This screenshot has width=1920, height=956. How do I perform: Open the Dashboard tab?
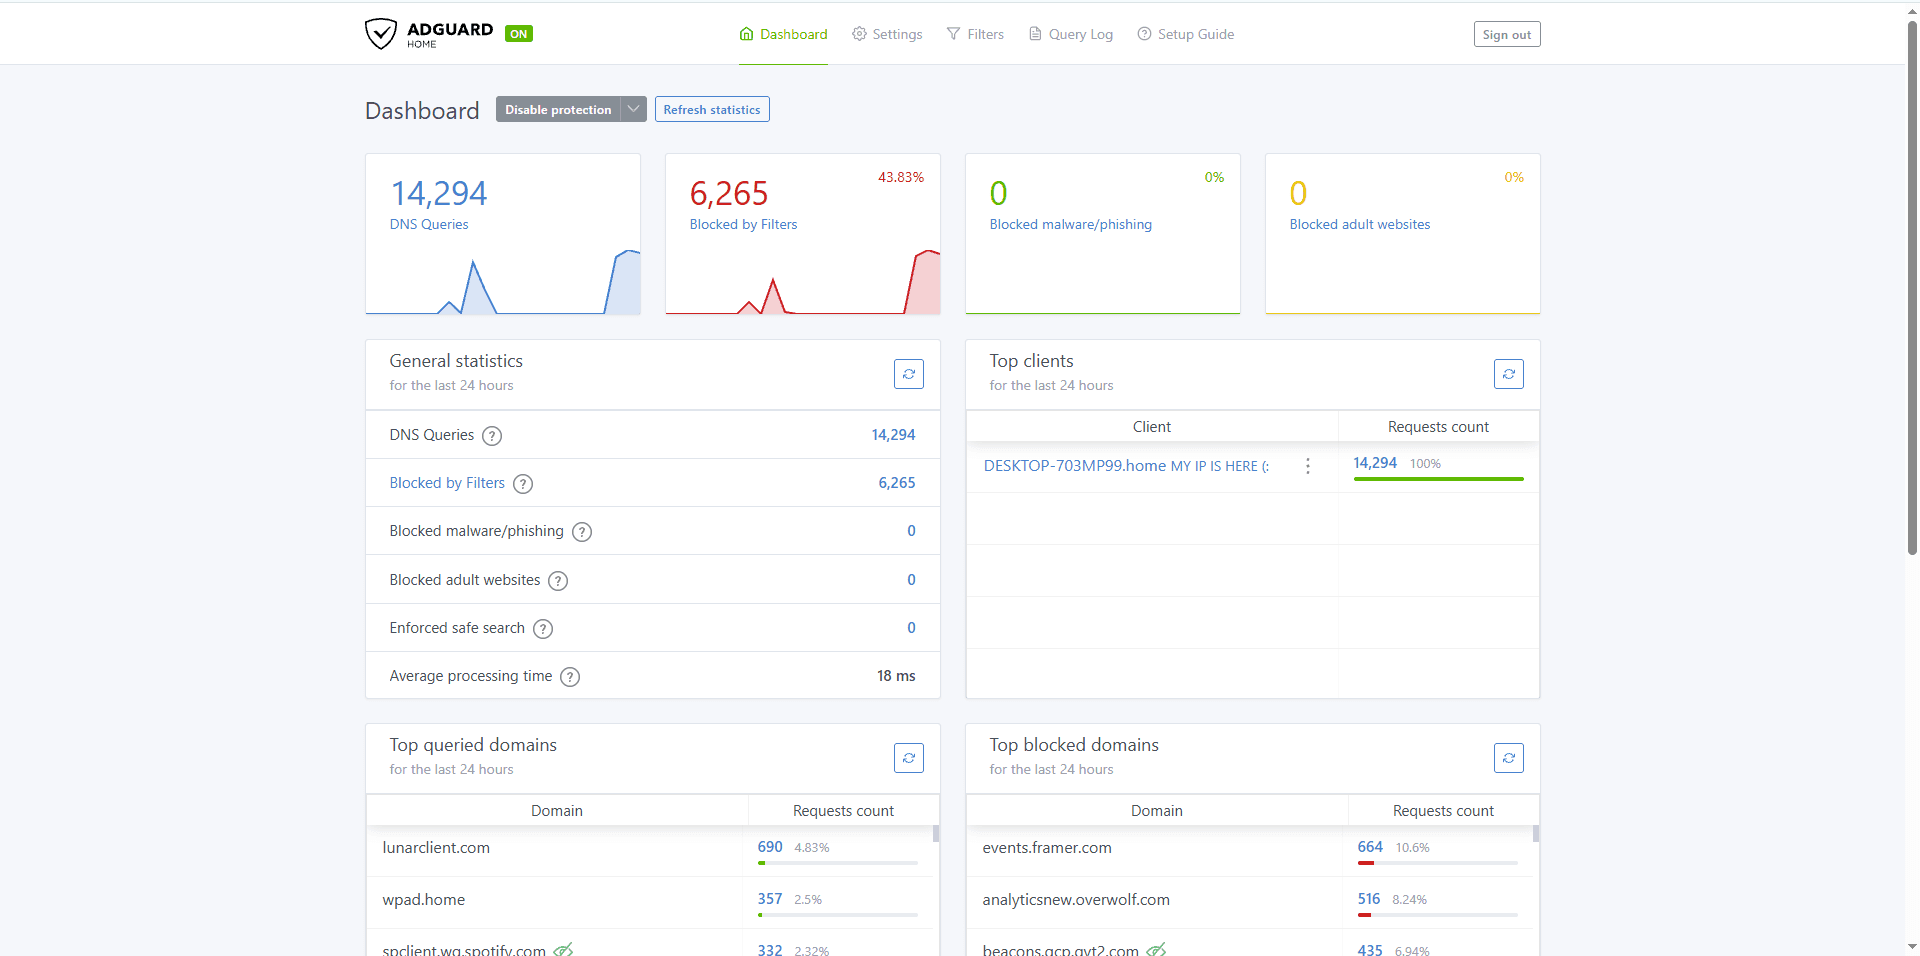[783, 34]
